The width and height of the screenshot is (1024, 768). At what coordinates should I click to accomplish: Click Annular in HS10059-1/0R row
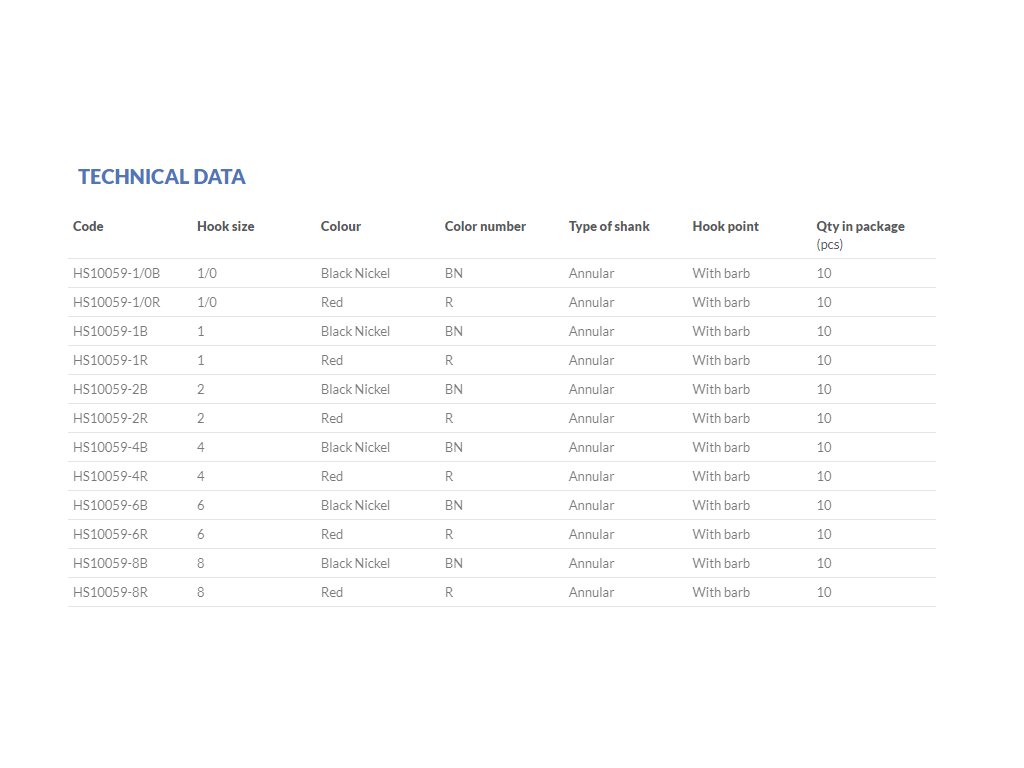pos(591,302)
